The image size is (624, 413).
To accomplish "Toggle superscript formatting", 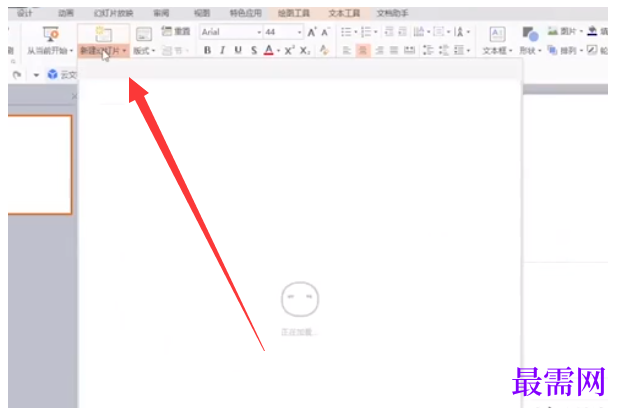I will coord(289,51).
